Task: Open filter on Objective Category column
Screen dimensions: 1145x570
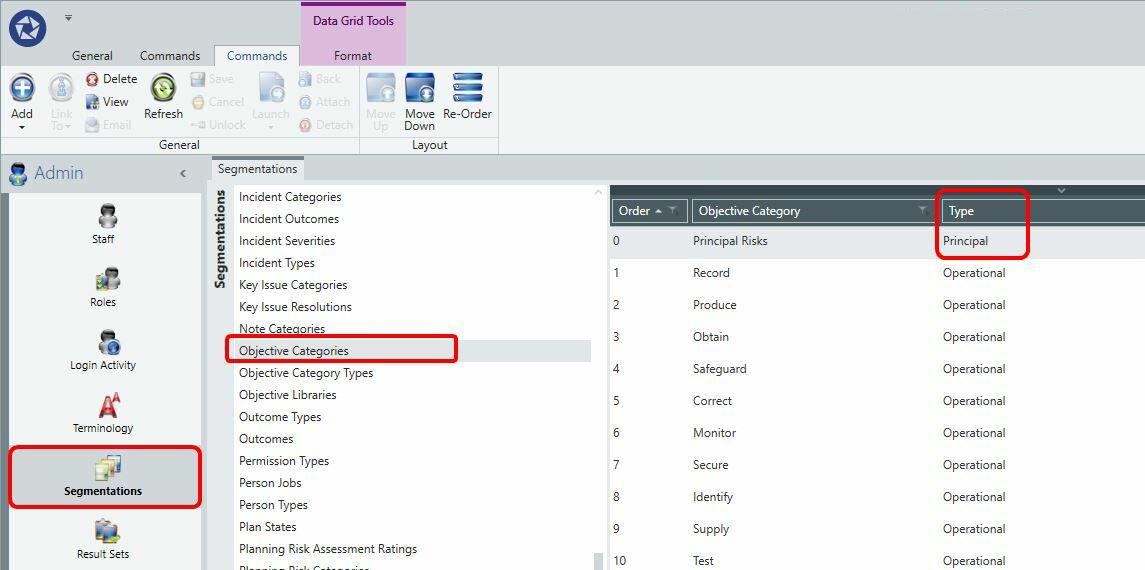Action: pos(924,211)
